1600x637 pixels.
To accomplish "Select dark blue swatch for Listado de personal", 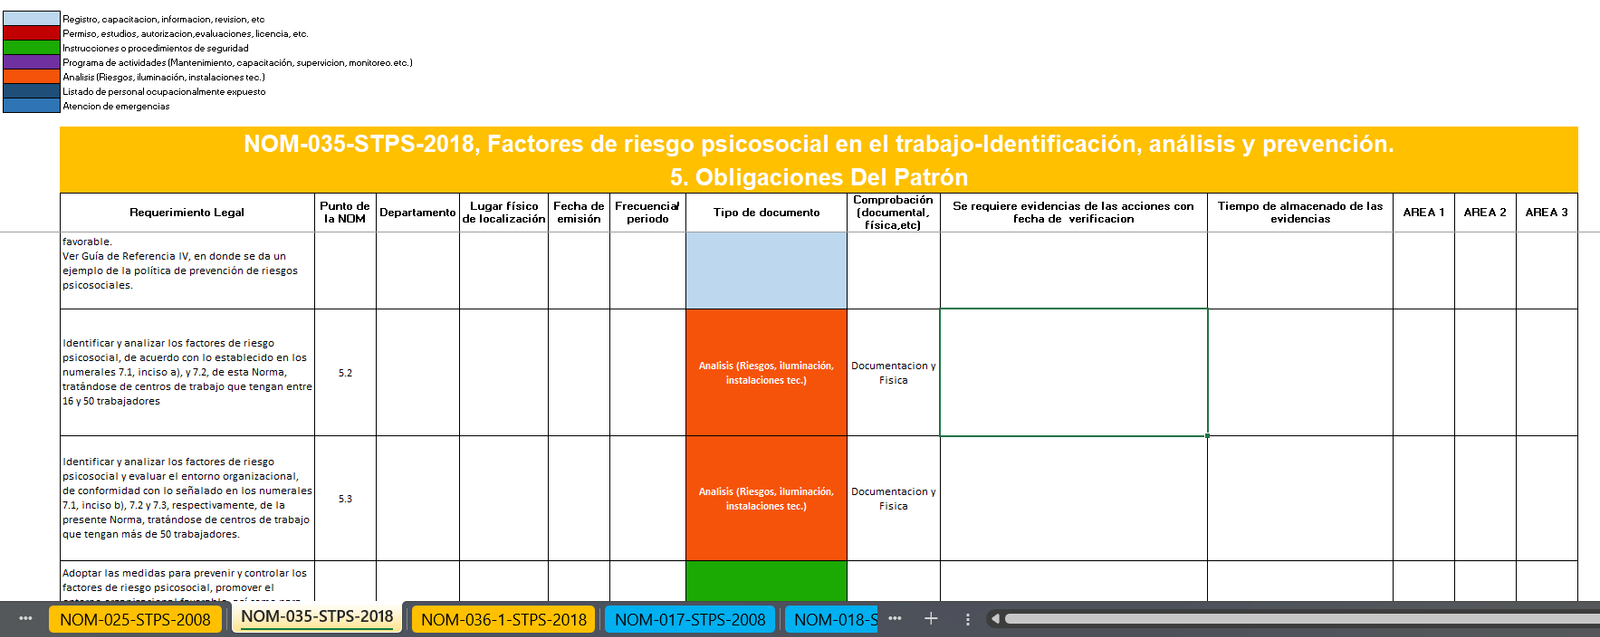I will tap(31, 91).
